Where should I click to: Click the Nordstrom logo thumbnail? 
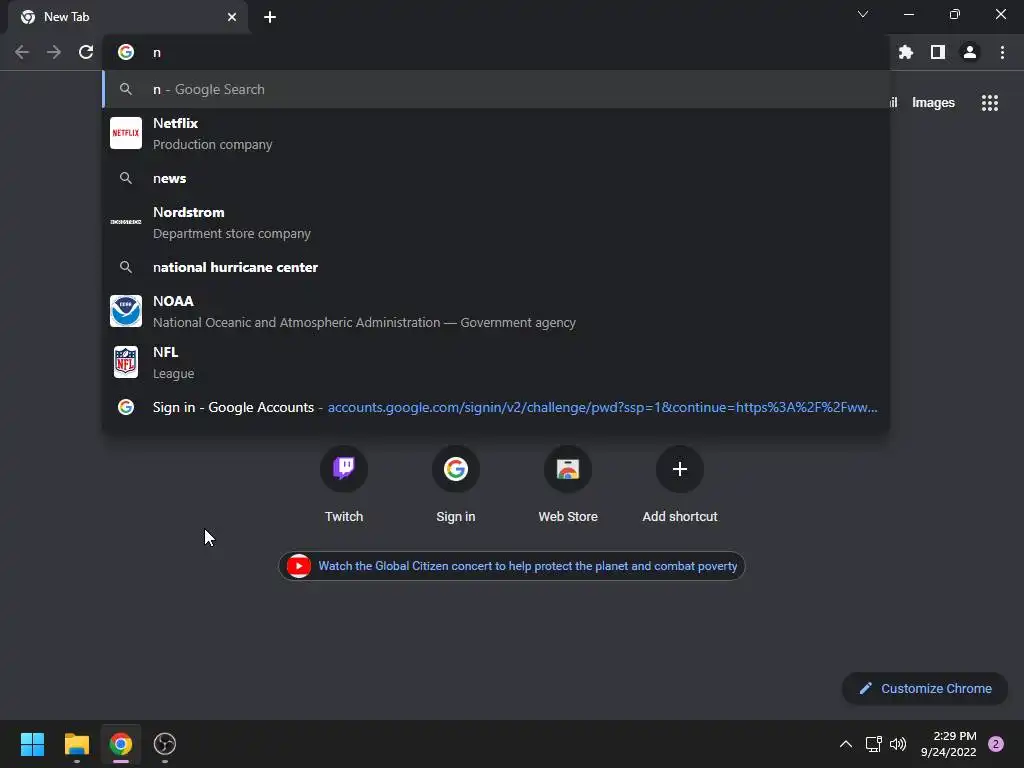click(x=126, y=222)
